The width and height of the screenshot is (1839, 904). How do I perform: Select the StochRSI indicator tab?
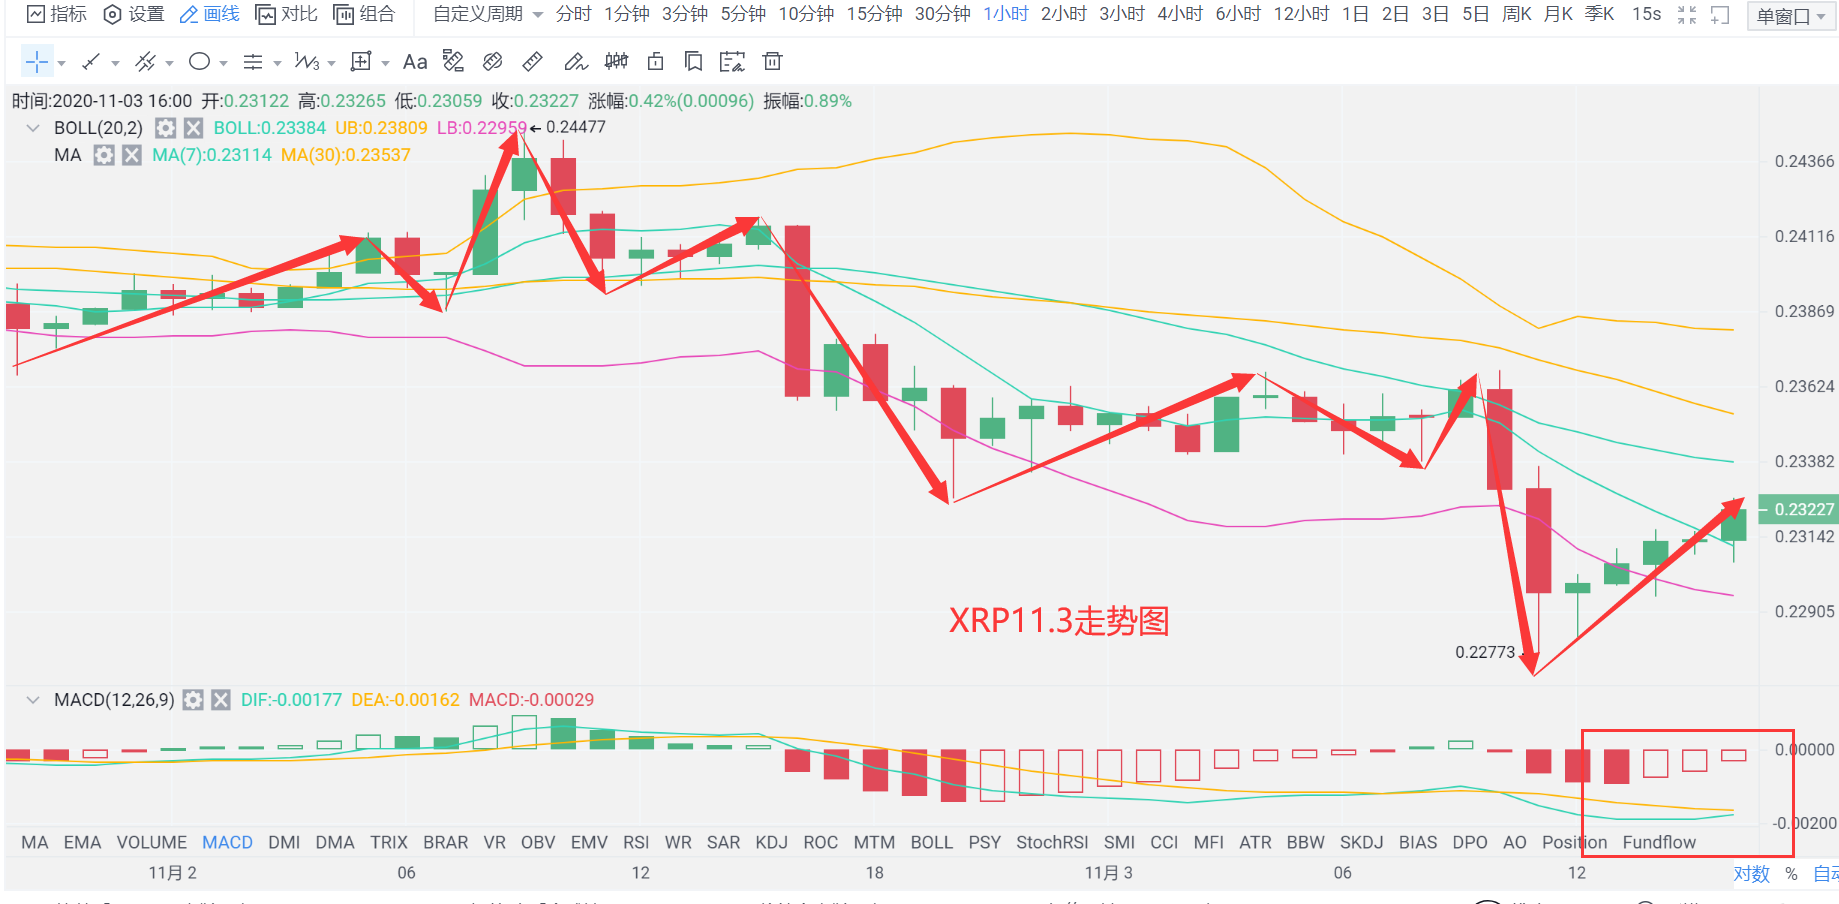coord(1052,843)
